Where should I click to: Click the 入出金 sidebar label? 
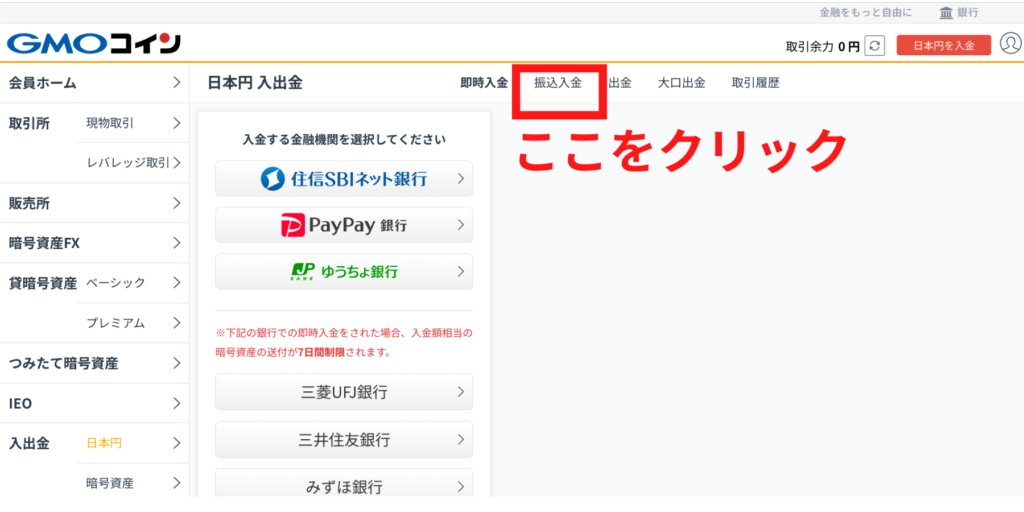(29, 443)
